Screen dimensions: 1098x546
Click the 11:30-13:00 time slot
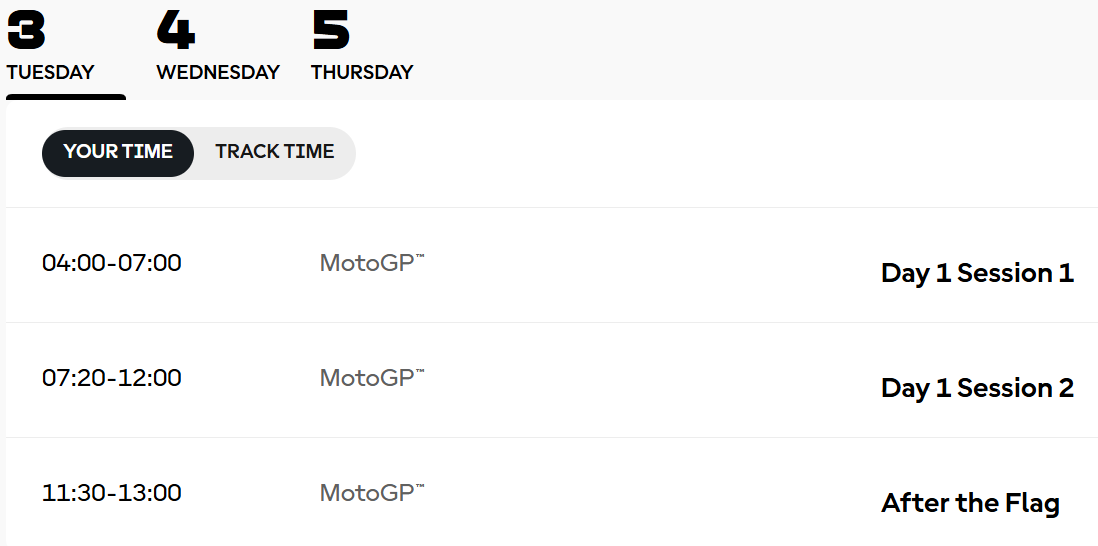coord(112,493)
